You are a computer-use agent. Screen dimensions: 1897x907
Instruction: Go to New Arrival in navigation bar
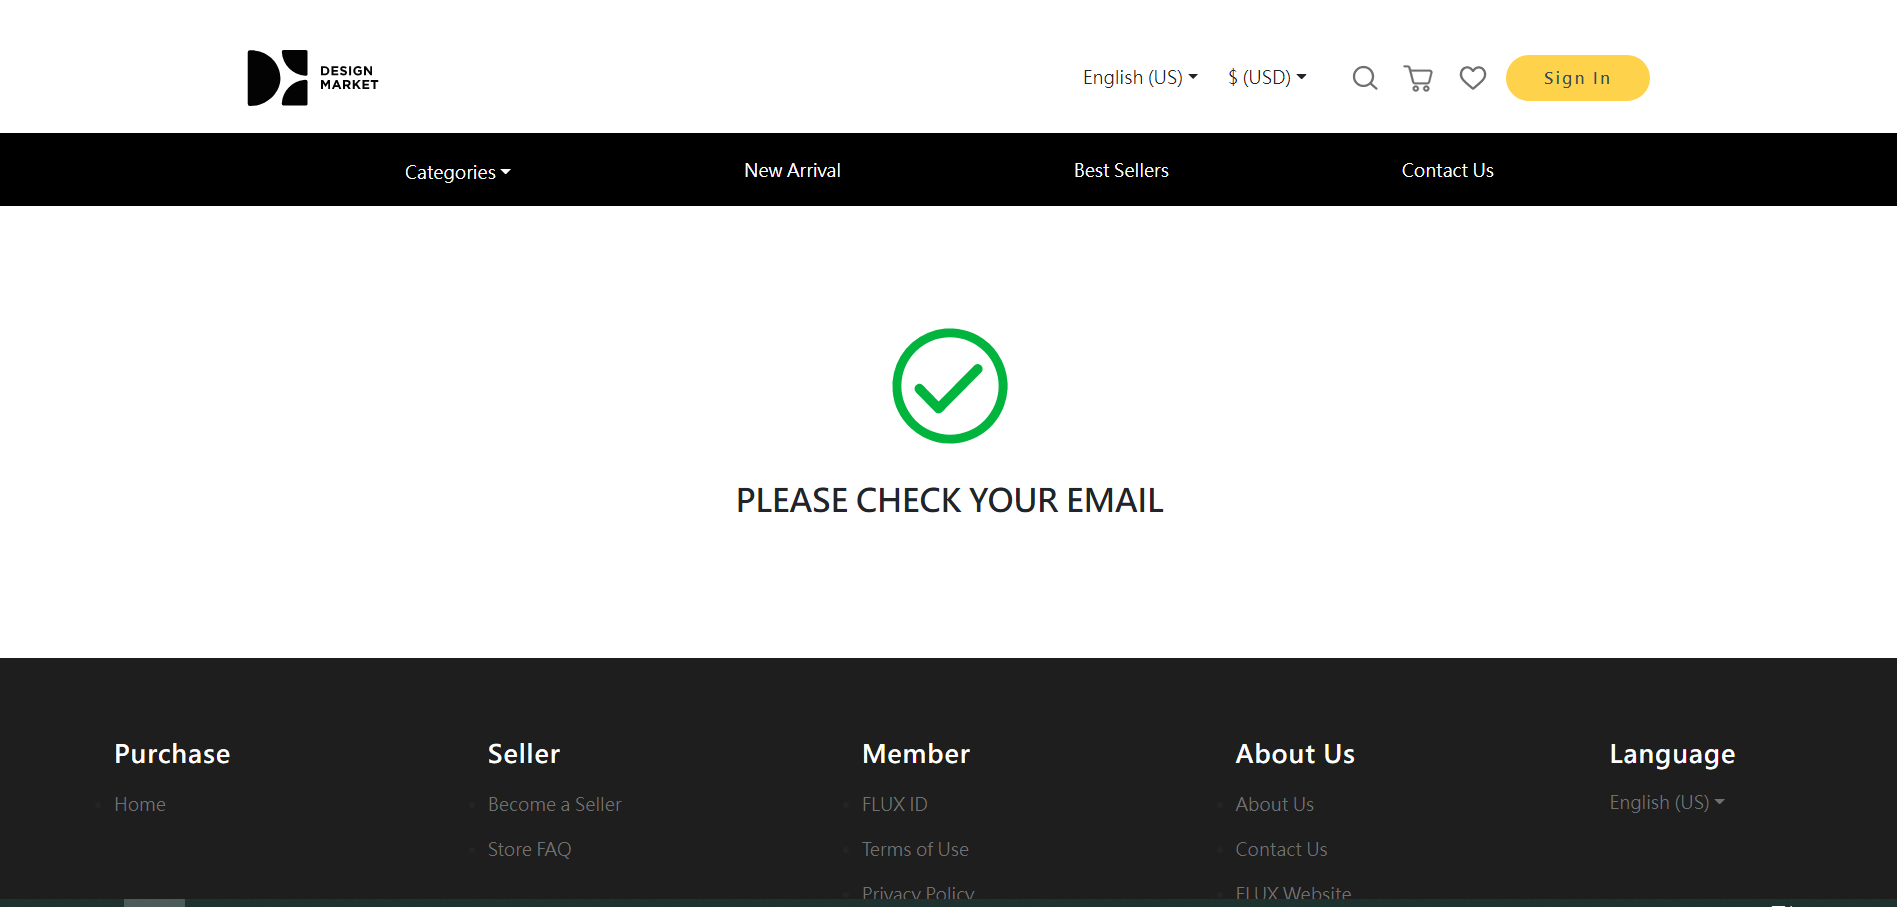792,171
